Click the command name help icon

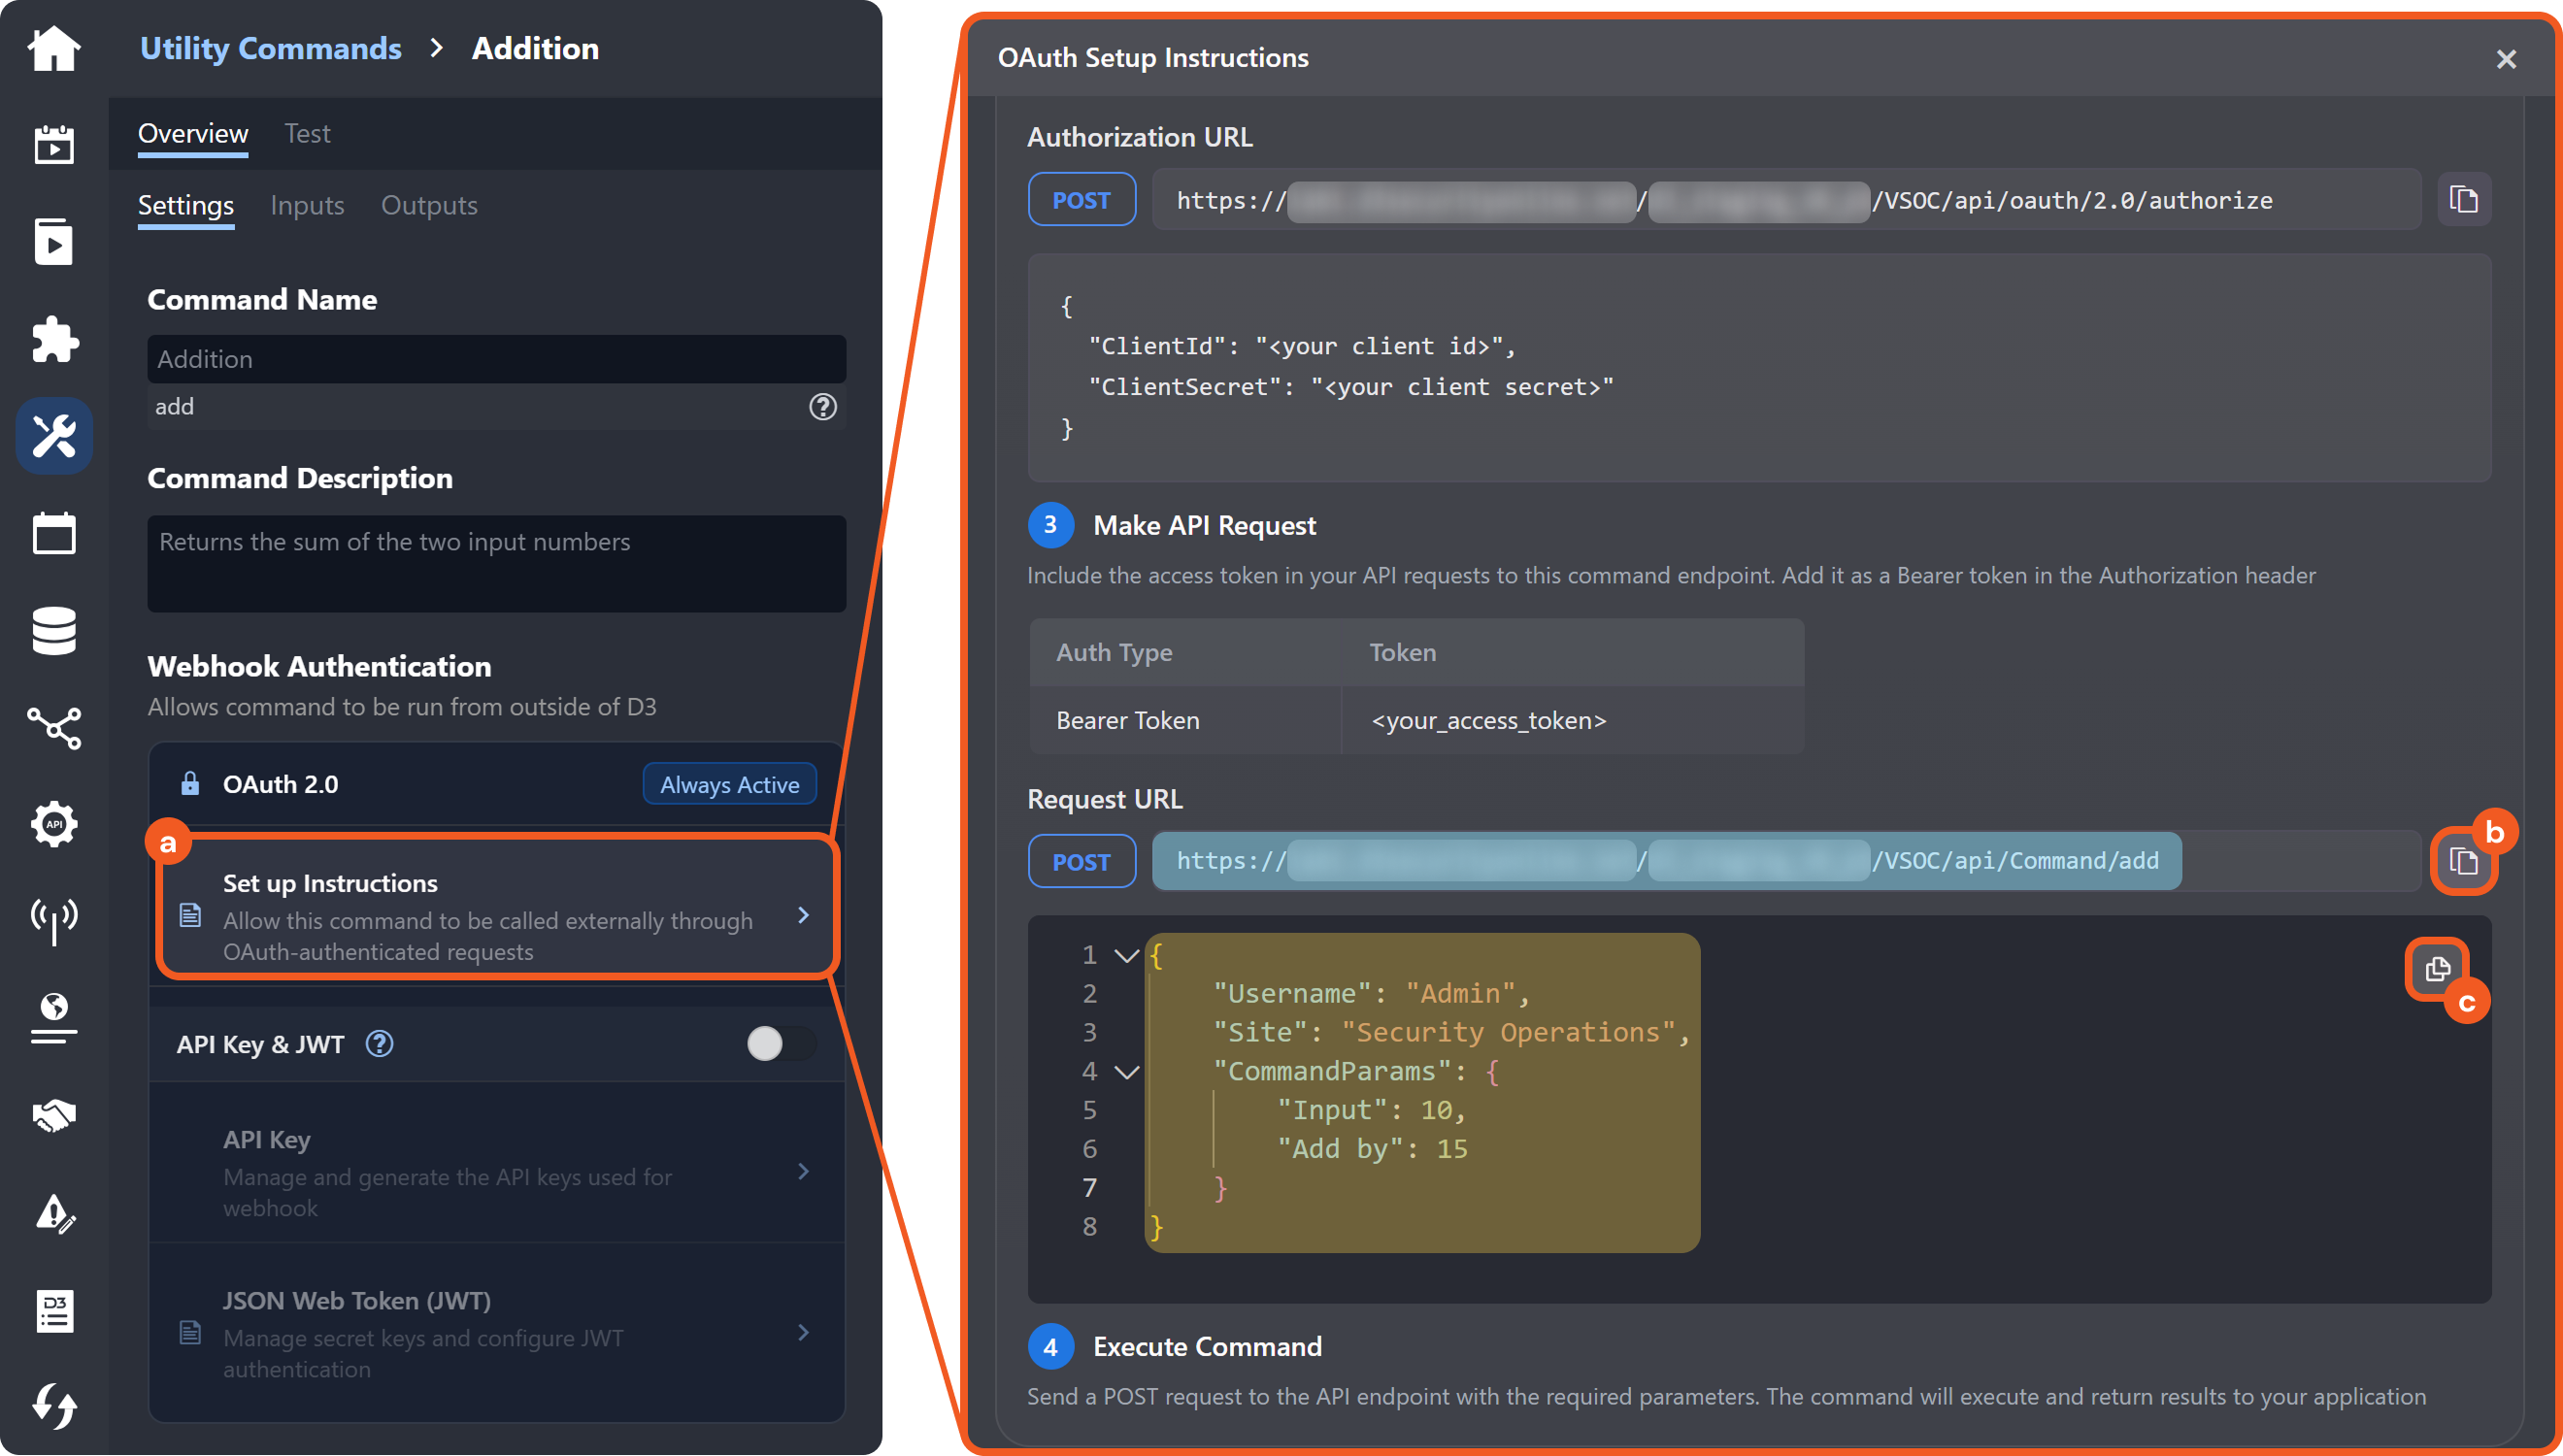pos(822,407)
